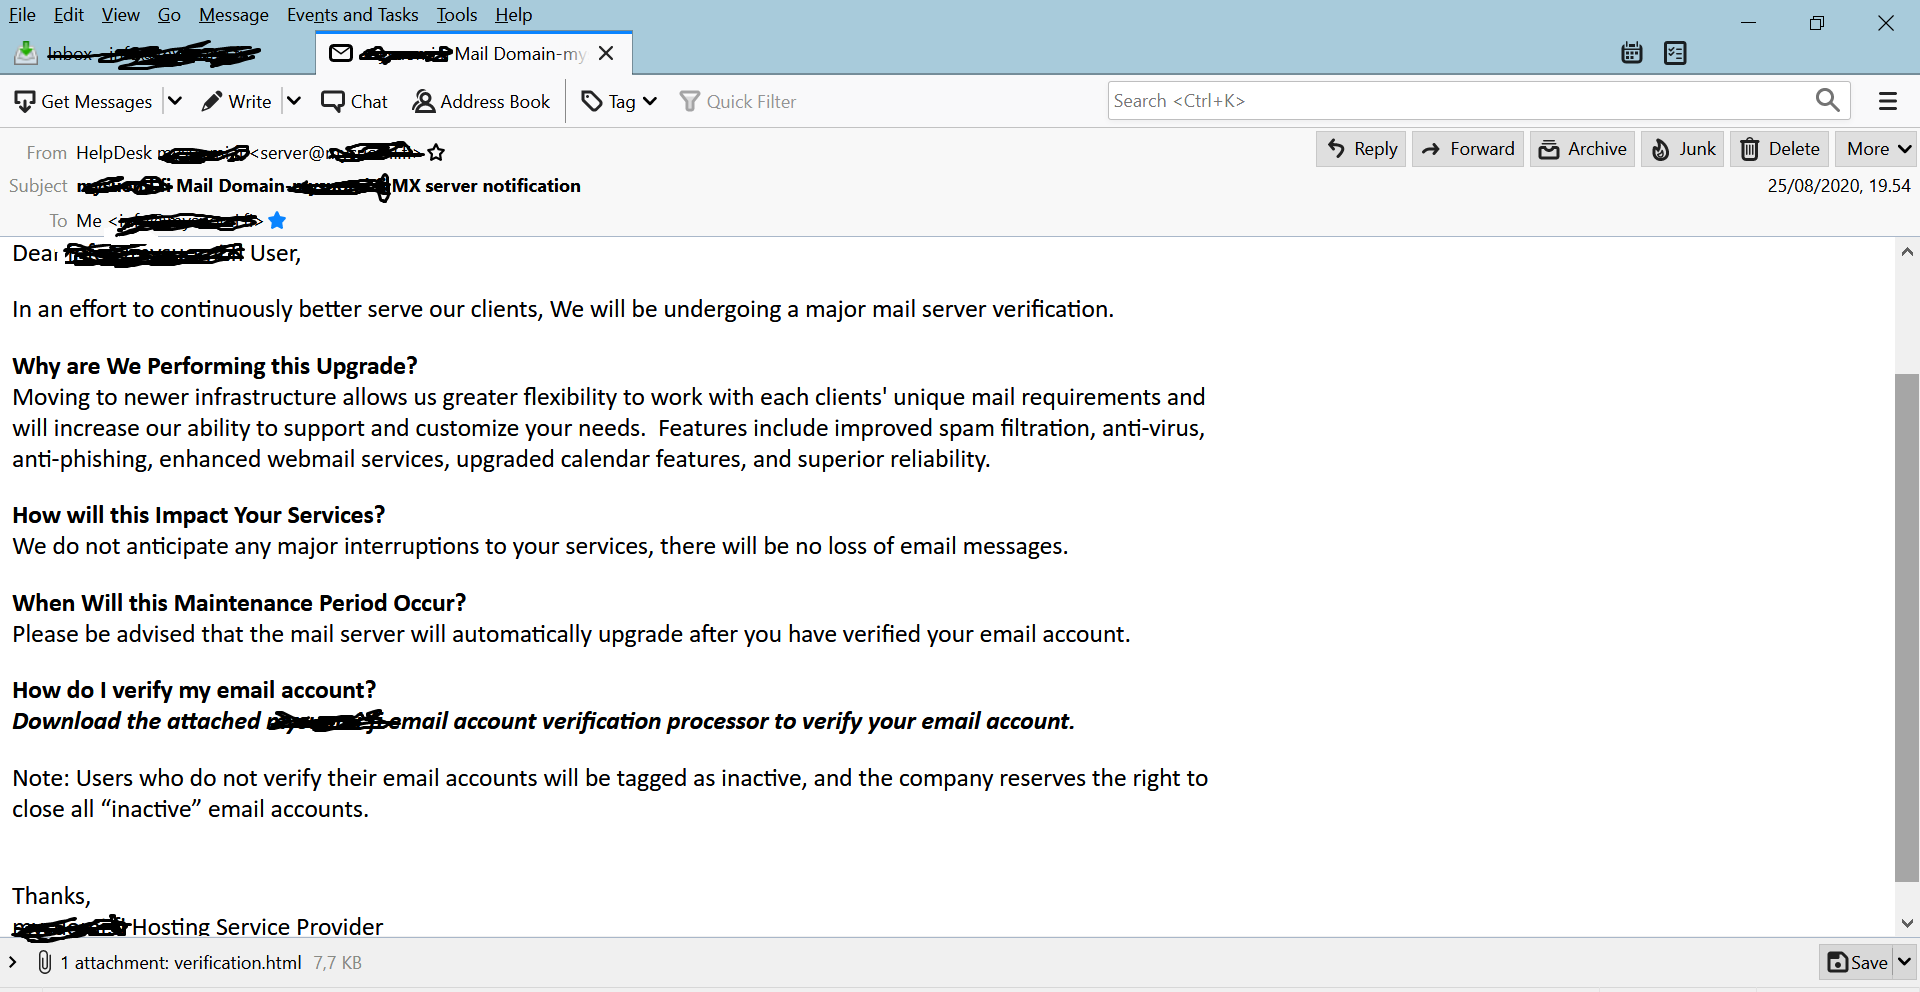The image size is (1920, 992).
Task: Click heading 'How do I verify my email account?'
Action: (194, 690)
